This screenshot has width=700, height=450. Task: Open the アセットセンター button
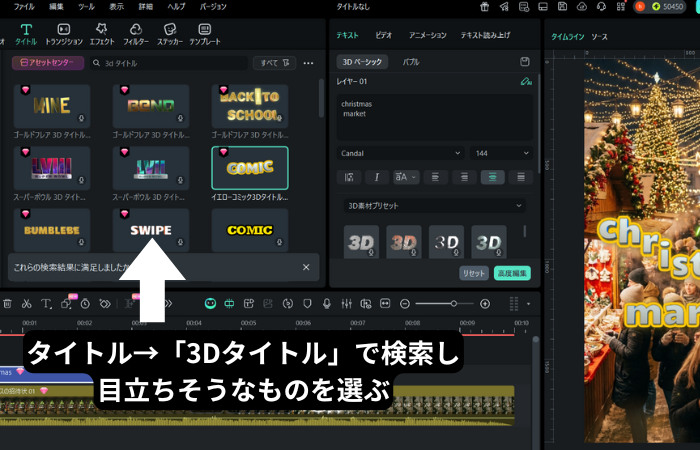point(48,62)
